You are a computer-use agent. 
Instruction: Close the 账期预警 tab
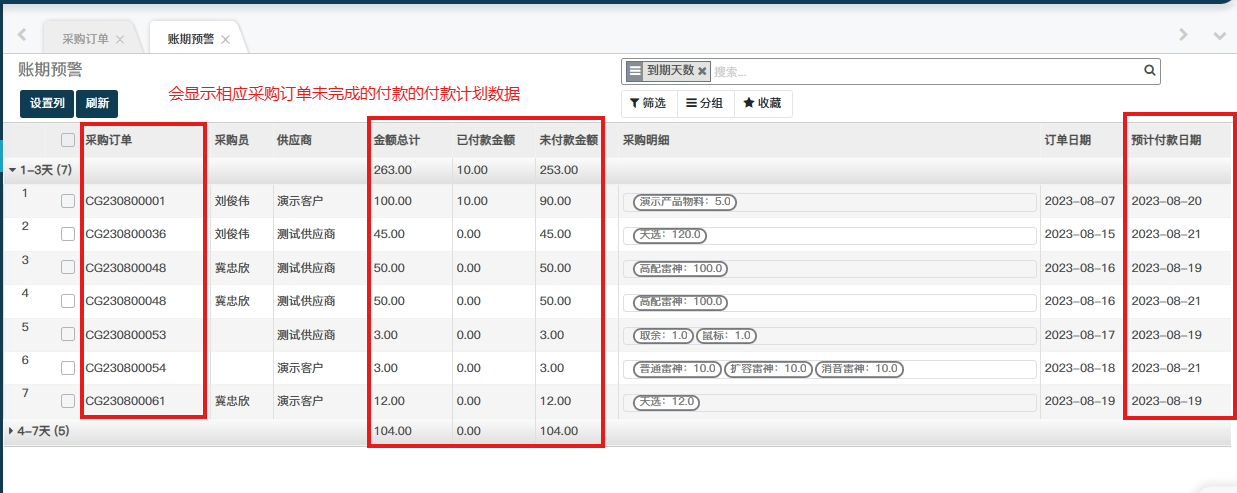click(x=226, y=40)
